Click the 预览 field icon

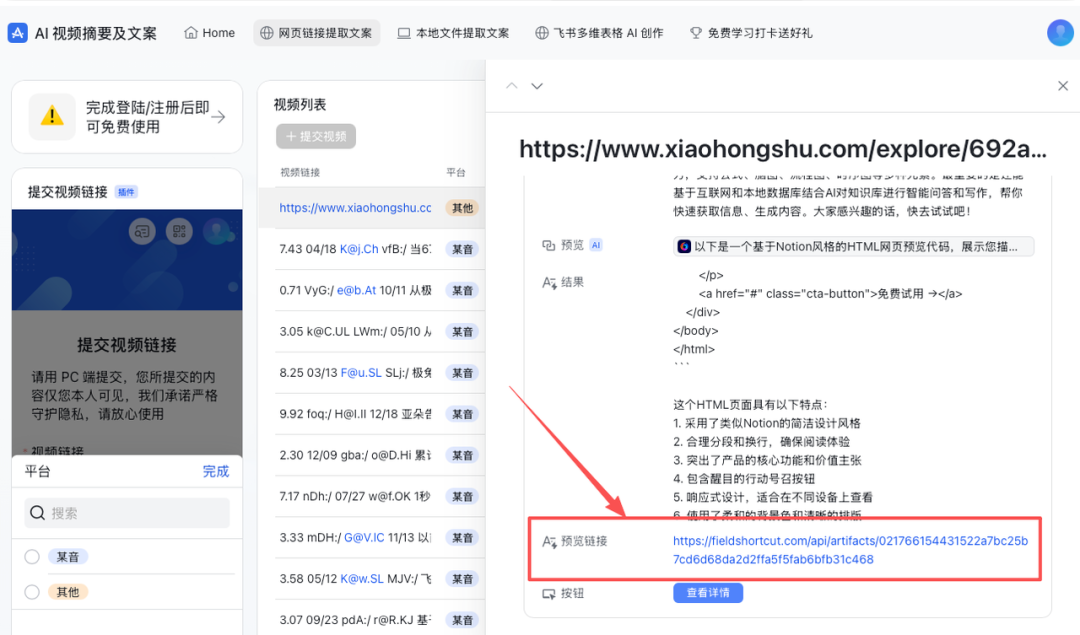tap(549, 245)
